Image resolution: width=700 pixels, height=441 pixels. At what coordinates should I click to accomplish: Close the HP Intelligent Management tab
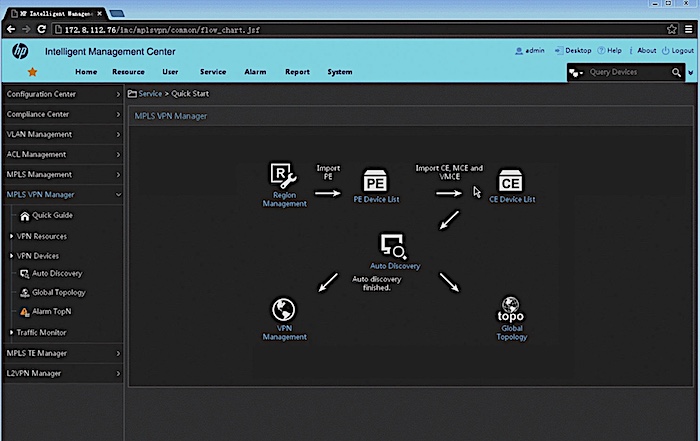(100, 13)
